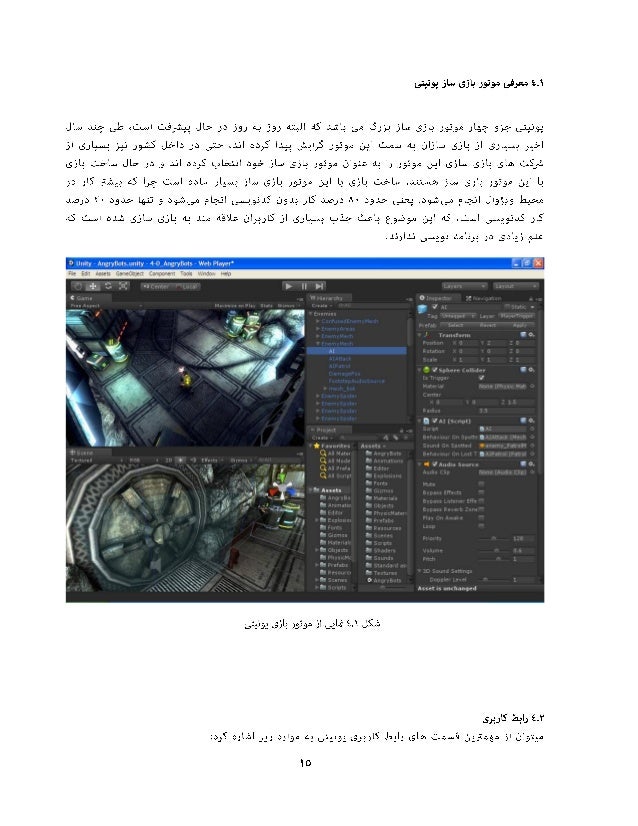Toggle the Center pivot mode button
The width and height of the screenshot is (638, 826).
(156, 287)
